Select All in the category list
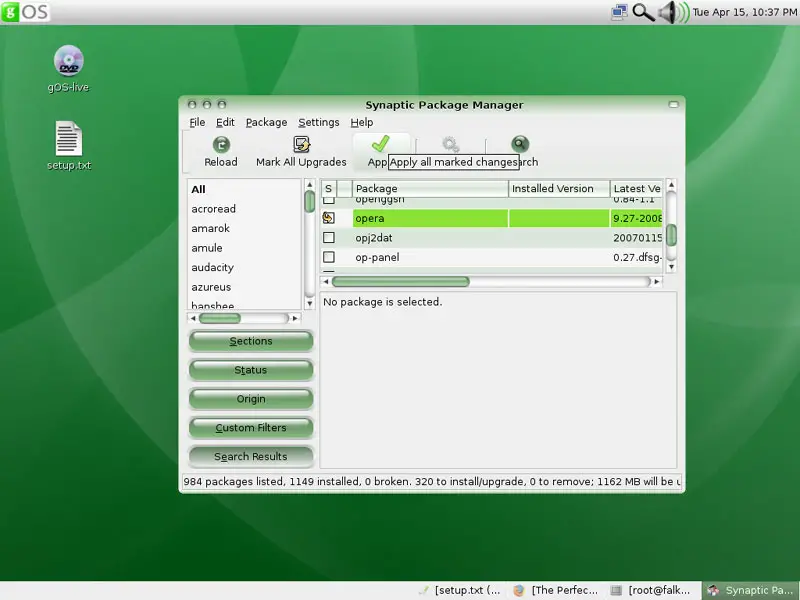 (245, 189)
